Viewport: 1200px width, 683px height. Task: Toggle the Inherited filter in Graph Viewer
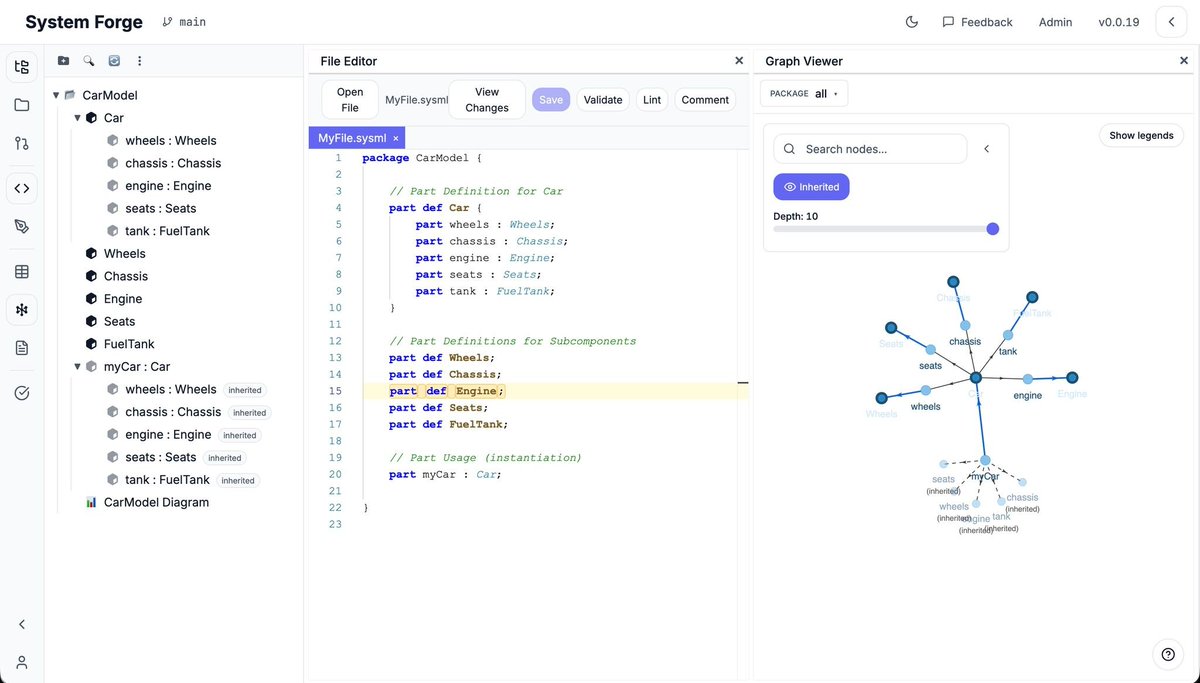tap(811, 186)
